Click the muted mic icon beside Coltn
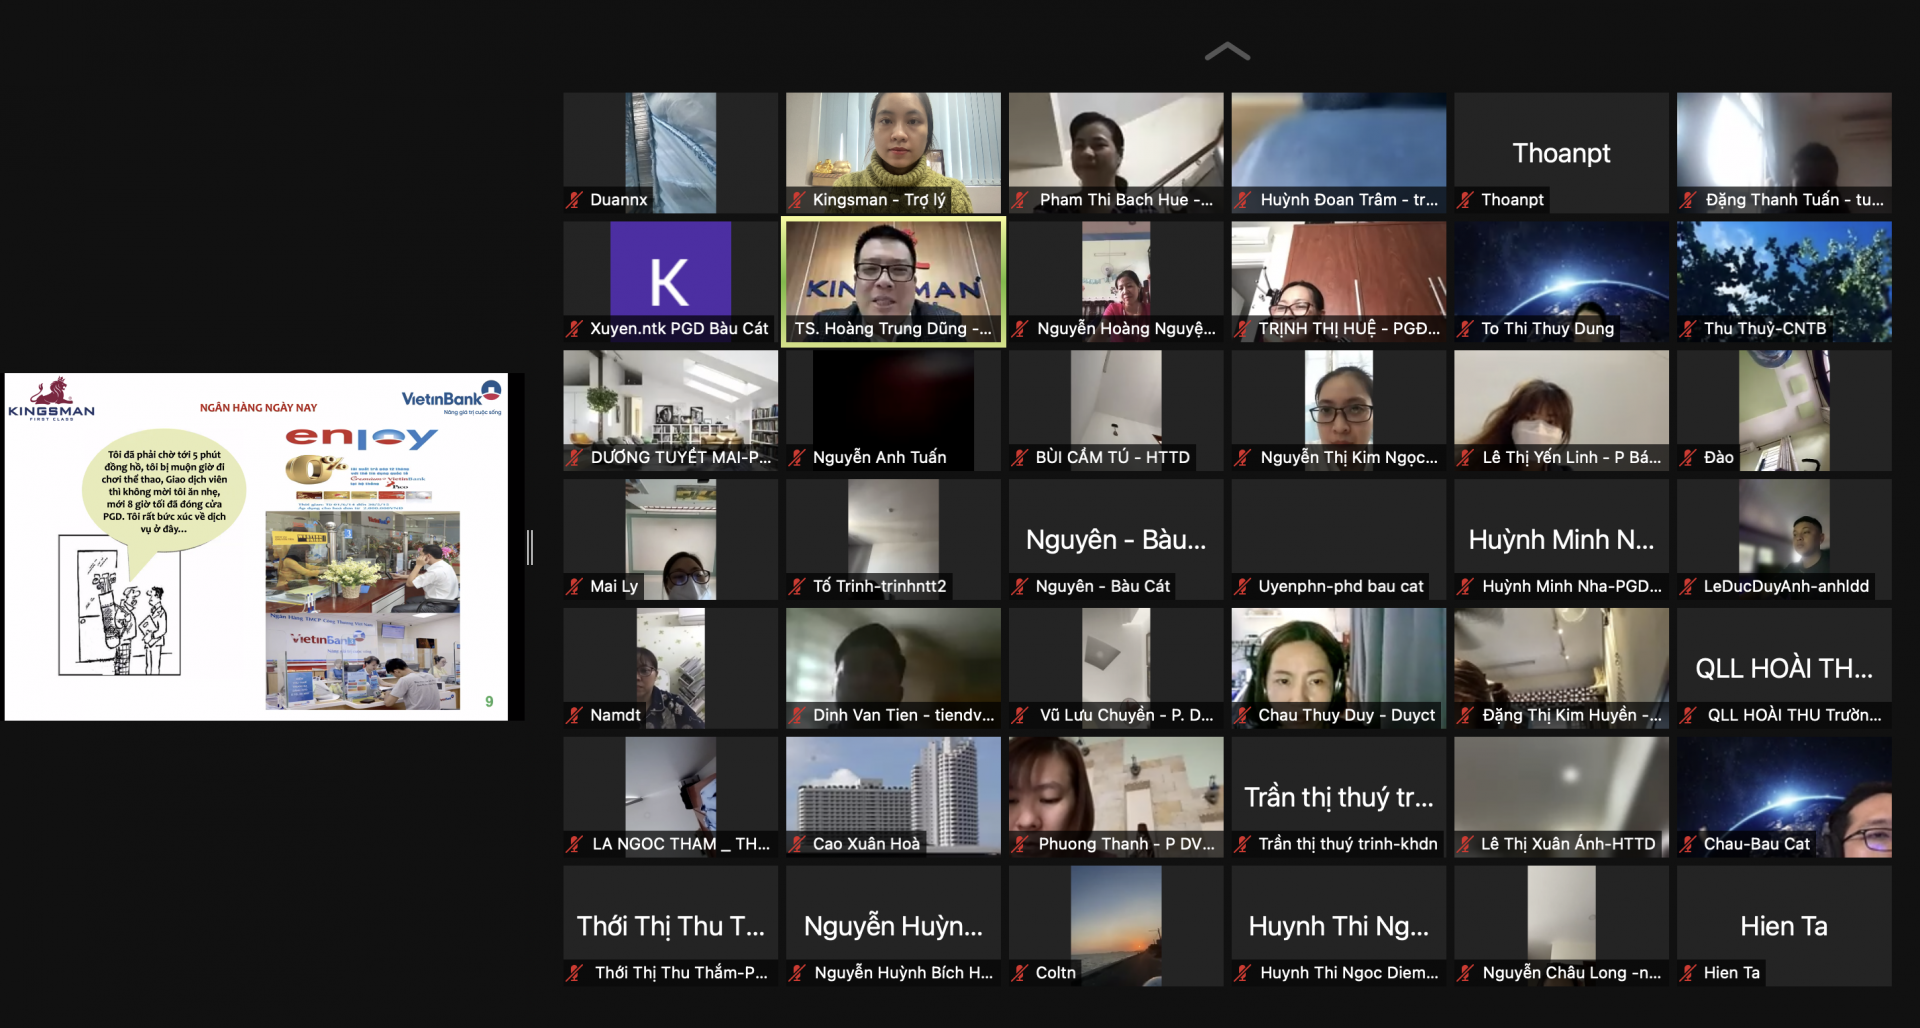Viewport: 1920px width, 1028px height. click(x=1020, y=973)
